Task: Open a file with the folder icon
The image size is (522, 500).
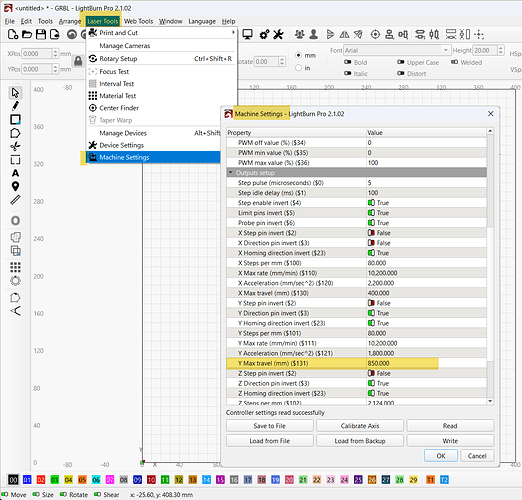Action: [x=27, y=34]
